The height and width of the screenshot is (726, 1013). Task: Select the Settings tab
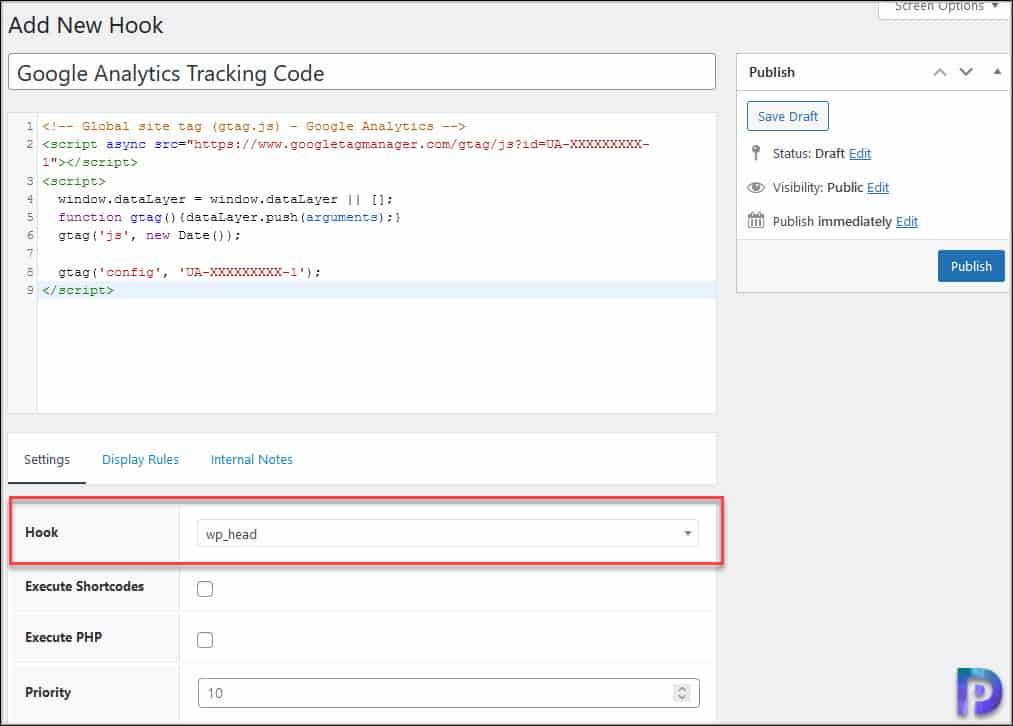47,459
